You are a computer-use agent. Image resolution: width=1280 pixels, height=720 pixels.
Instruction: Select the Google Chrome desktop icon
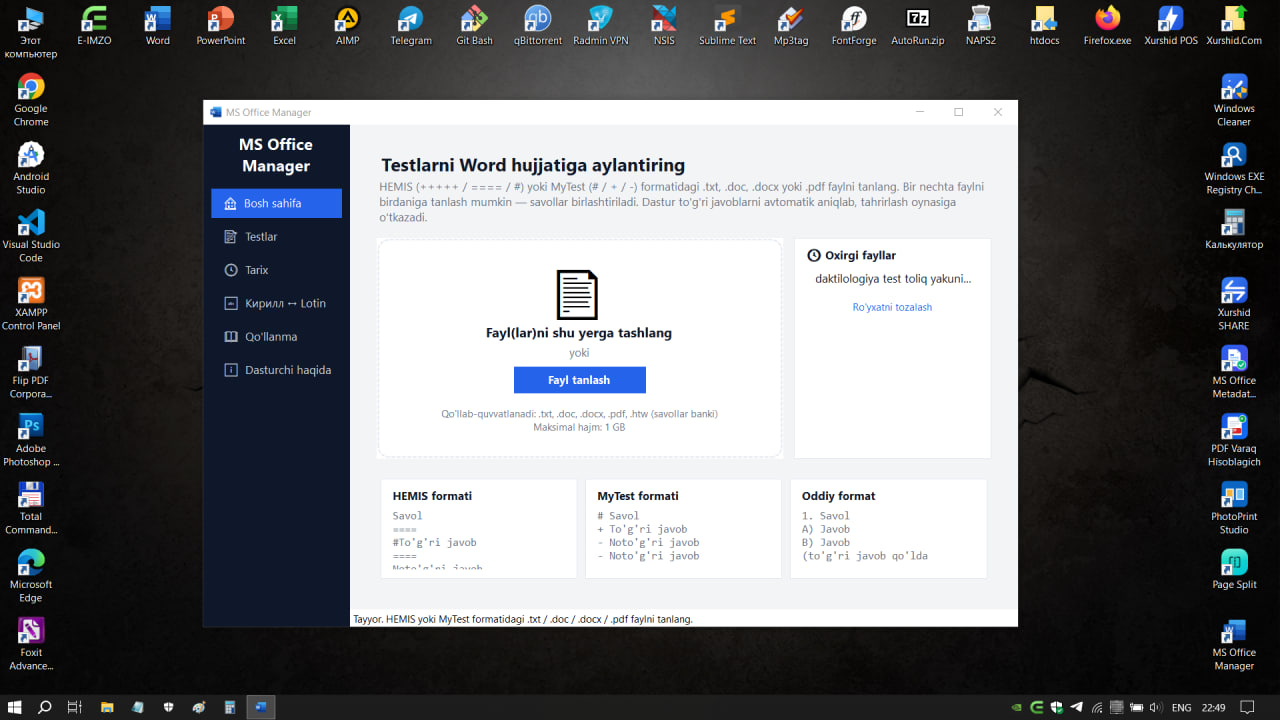point(31,101)
